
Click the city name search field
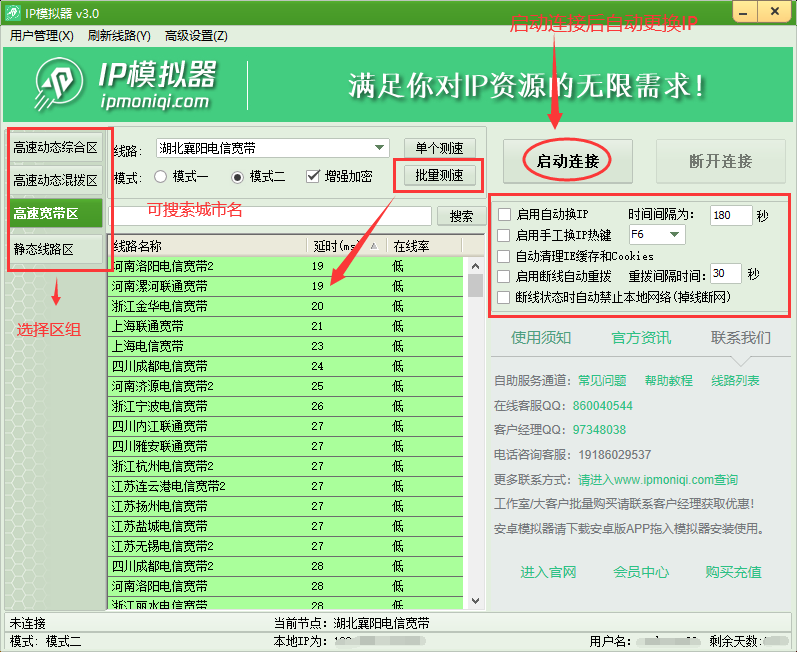[272, 215]
